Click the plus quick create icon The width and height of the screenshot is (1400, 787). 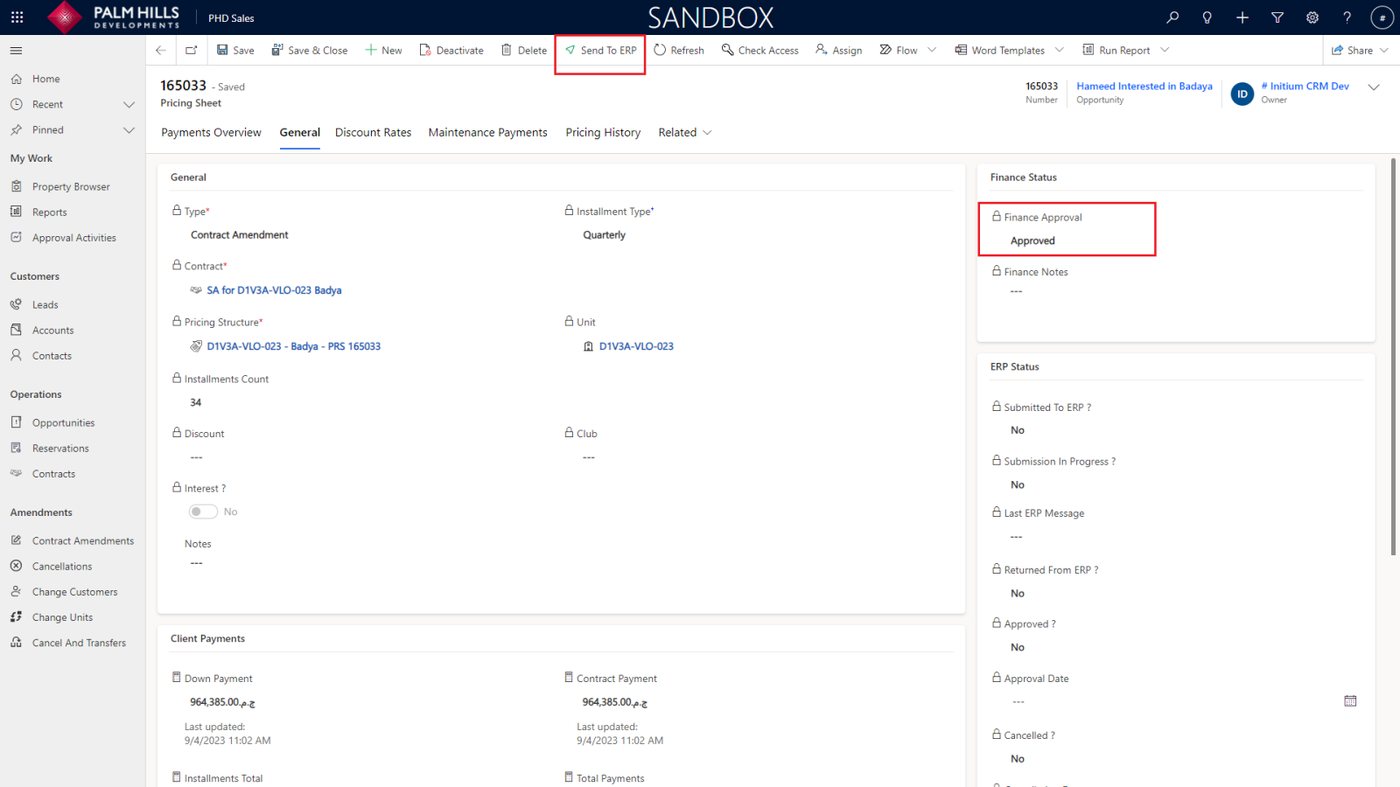(x=1242, y=17)
